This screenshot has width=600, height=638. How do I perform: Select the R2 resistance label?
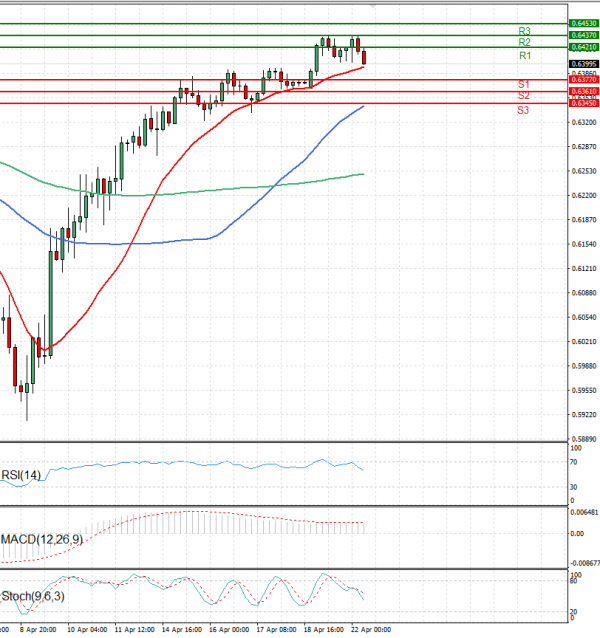tap(524, 42)
